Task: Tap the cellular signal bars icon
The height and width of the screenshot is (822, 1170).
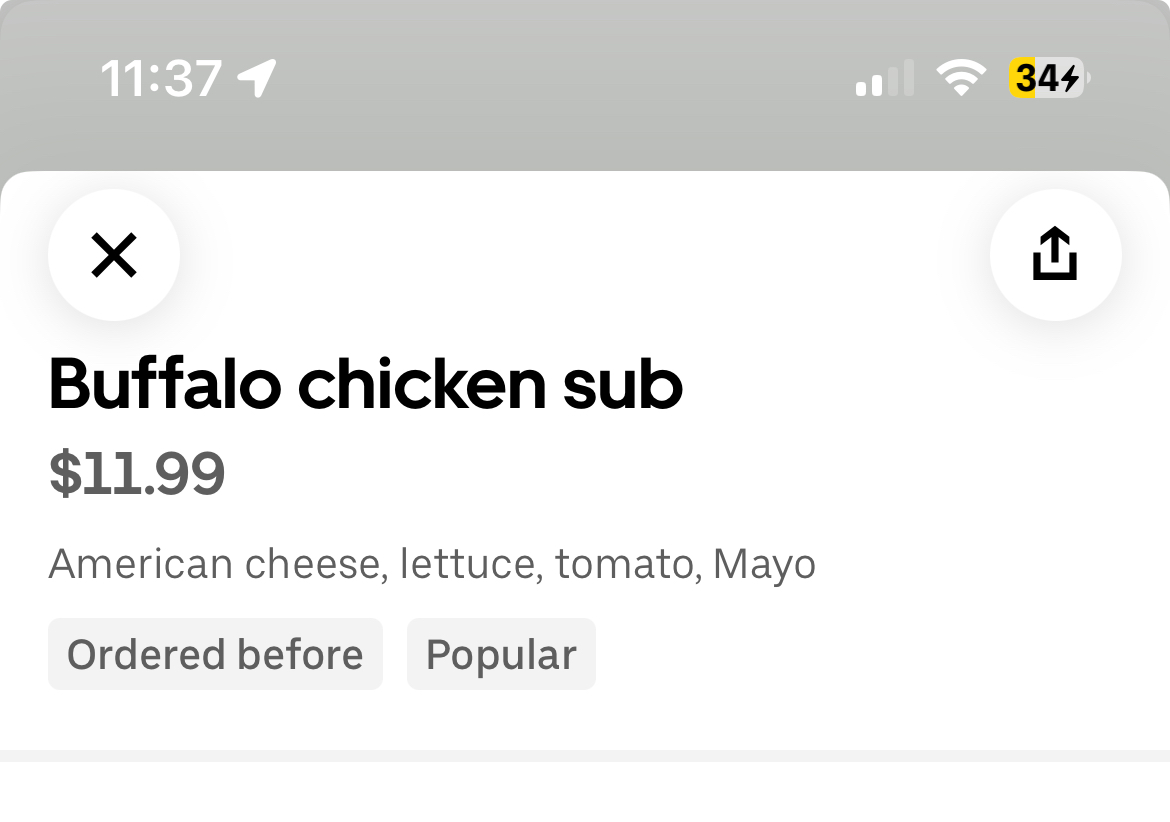Action: [884, 78]
